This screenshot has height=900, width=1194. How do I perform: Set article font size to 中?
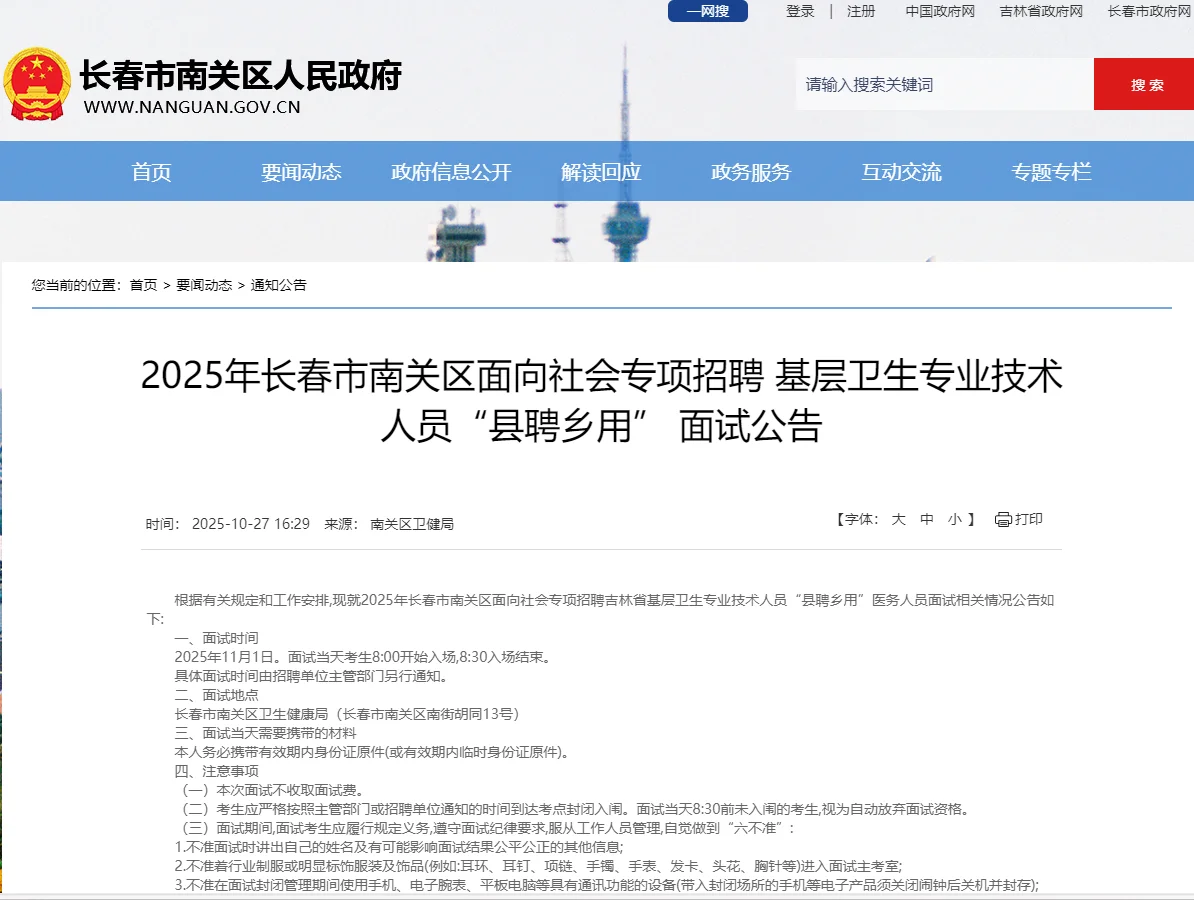tap(925, 519)
